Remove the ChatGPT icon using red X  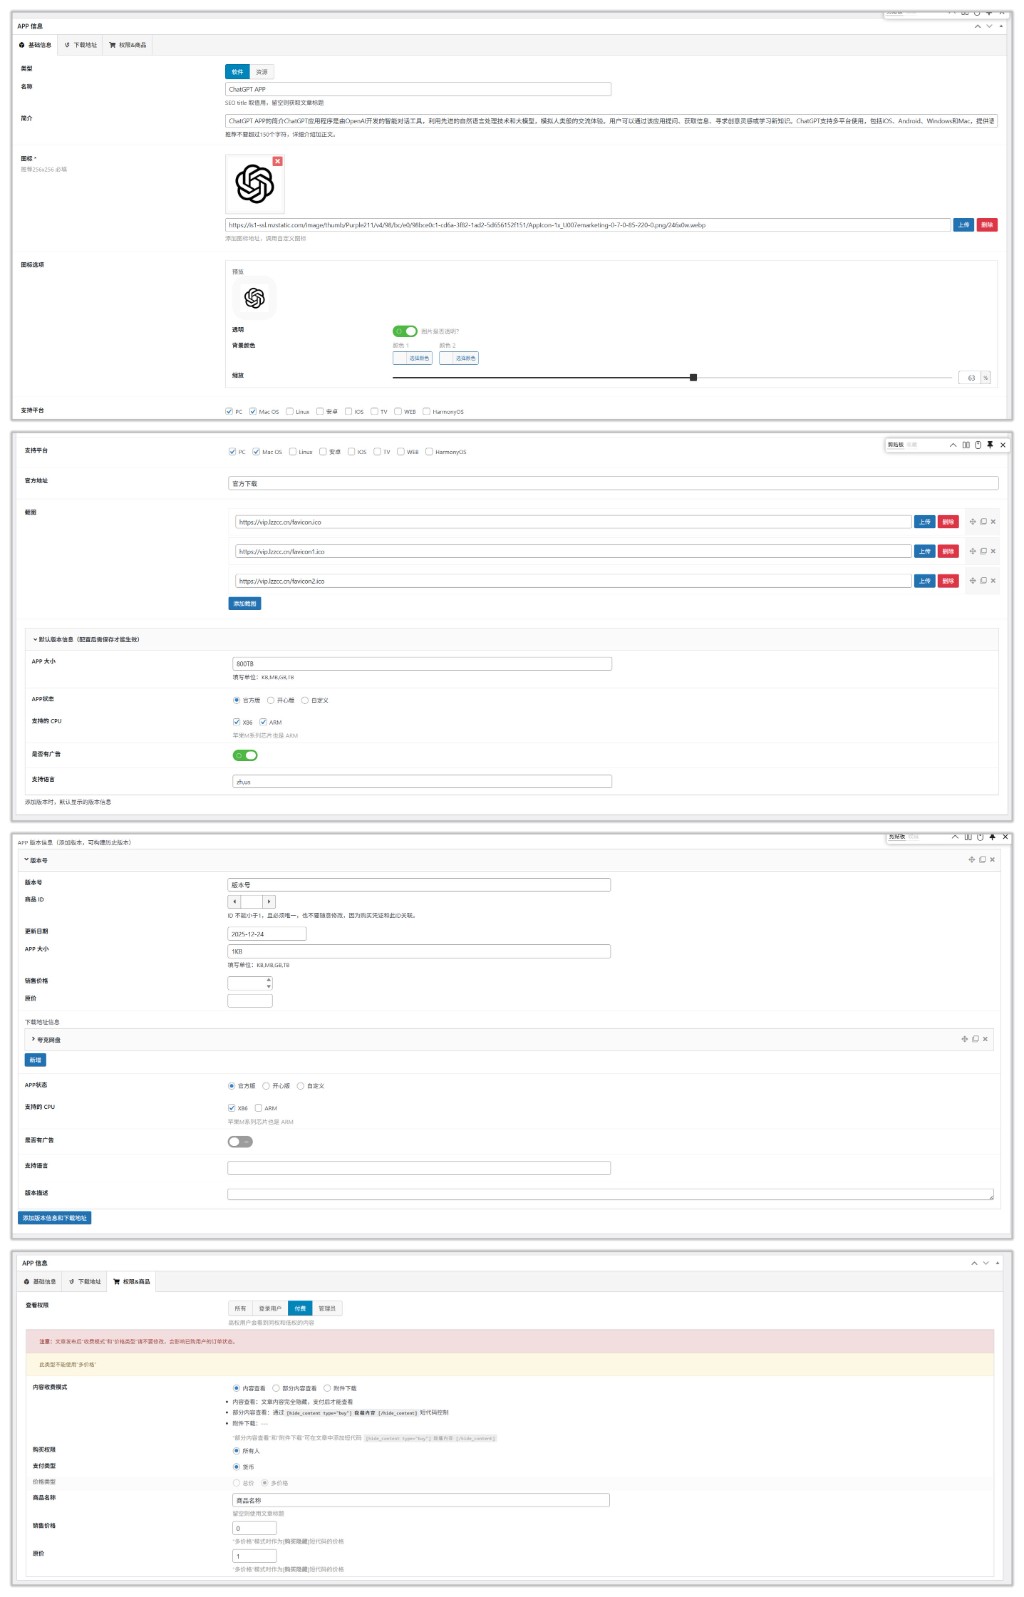point(277,161)
